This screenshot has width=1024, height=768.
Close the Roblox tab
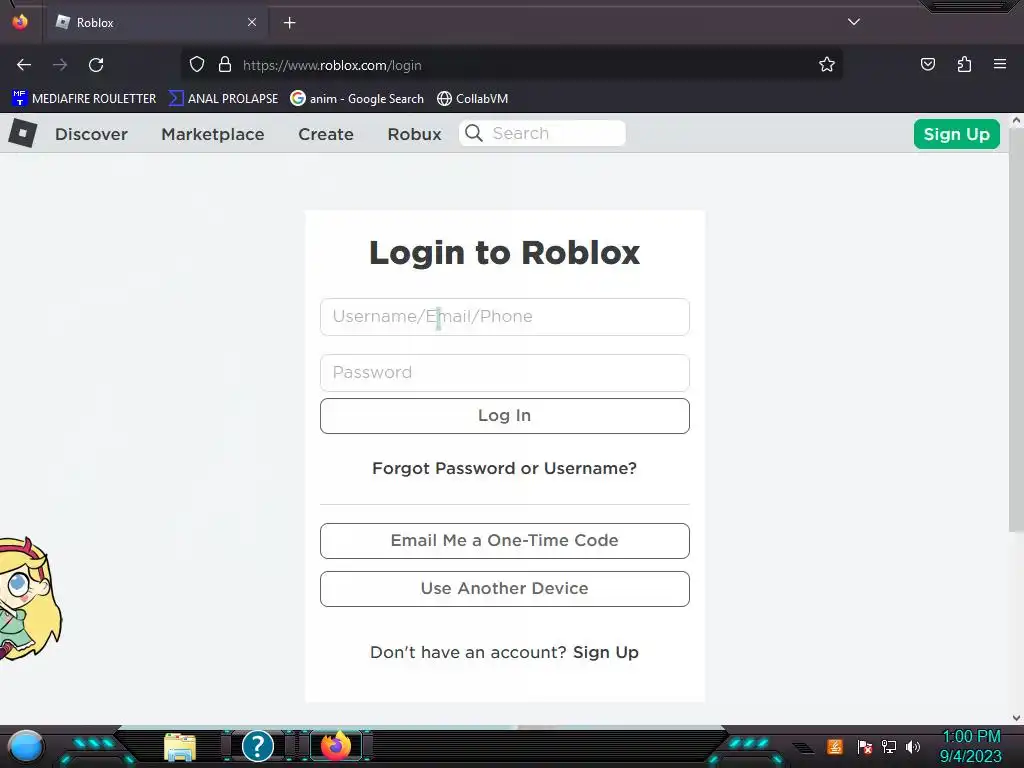click(x=252, y=22)
